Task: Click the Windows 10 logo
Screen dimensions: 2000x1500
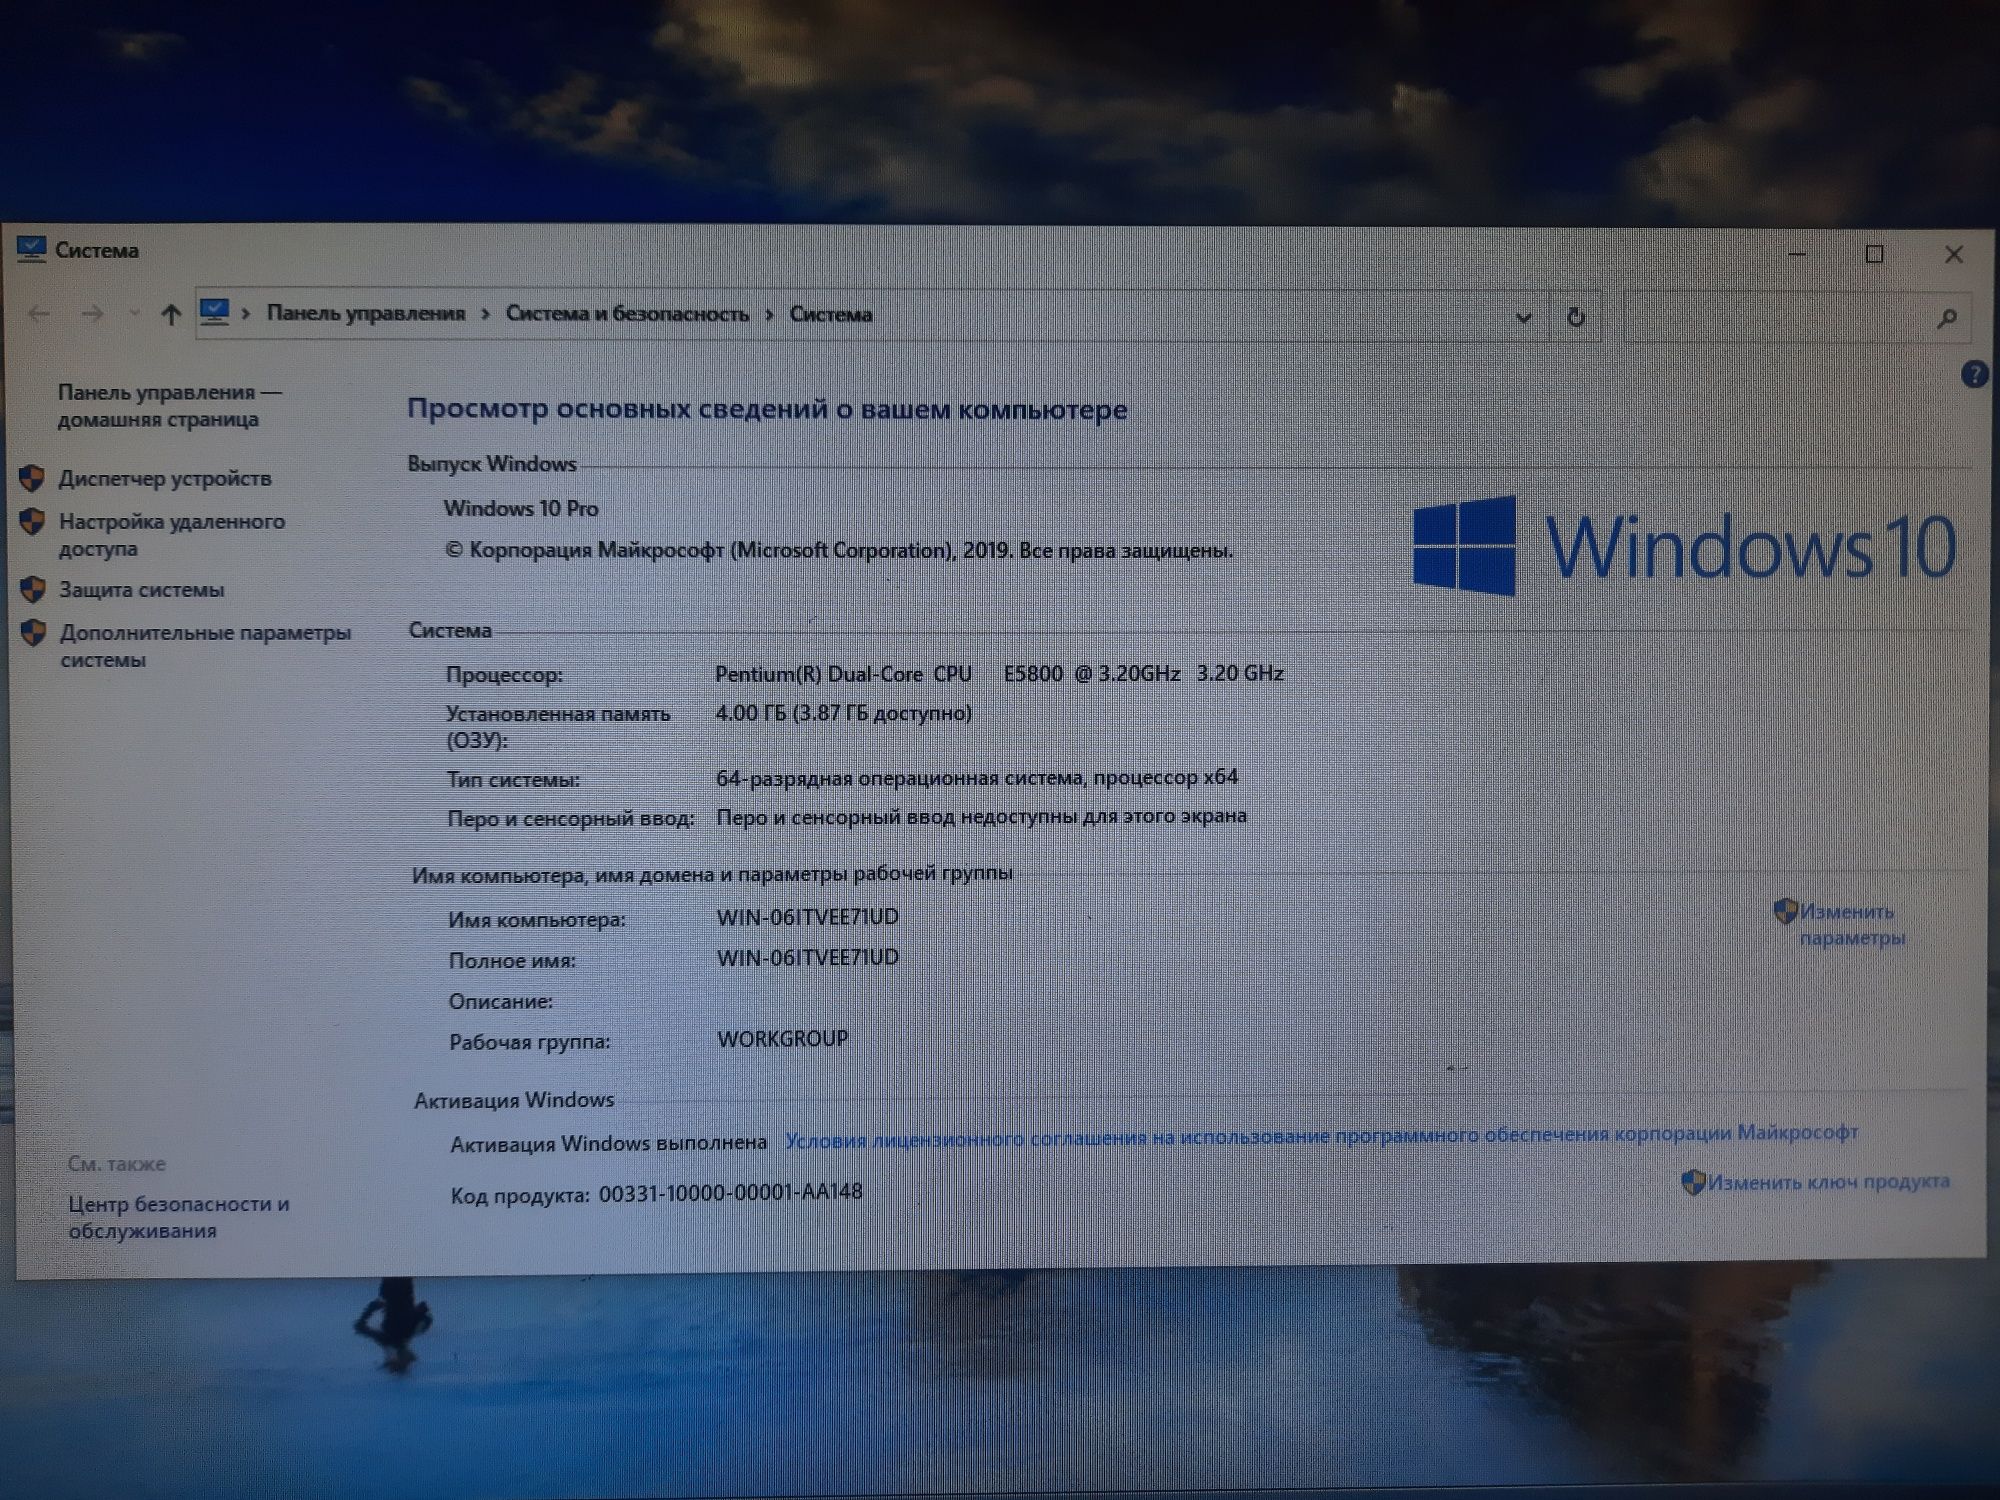Action: 1684,546
